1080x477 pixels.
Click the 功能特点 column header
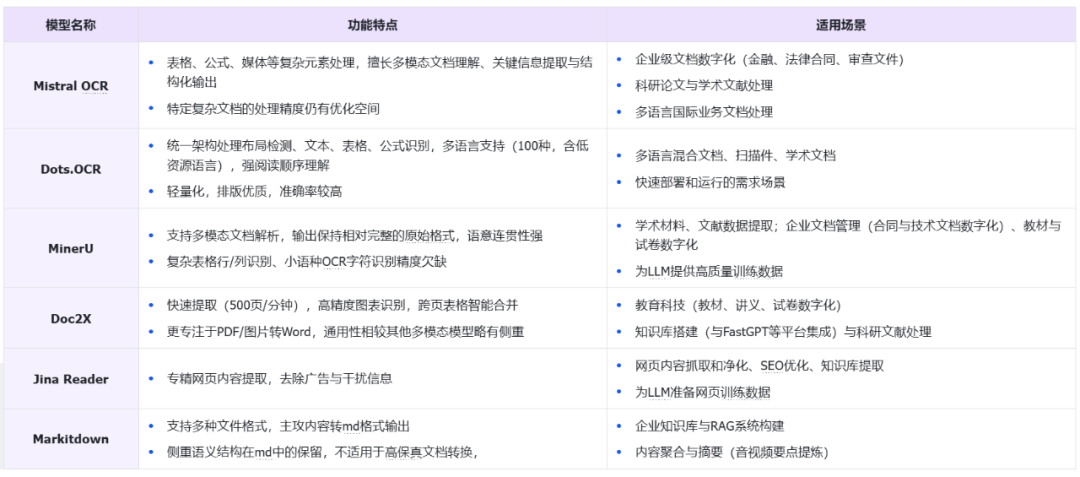(x=372, y=25)
